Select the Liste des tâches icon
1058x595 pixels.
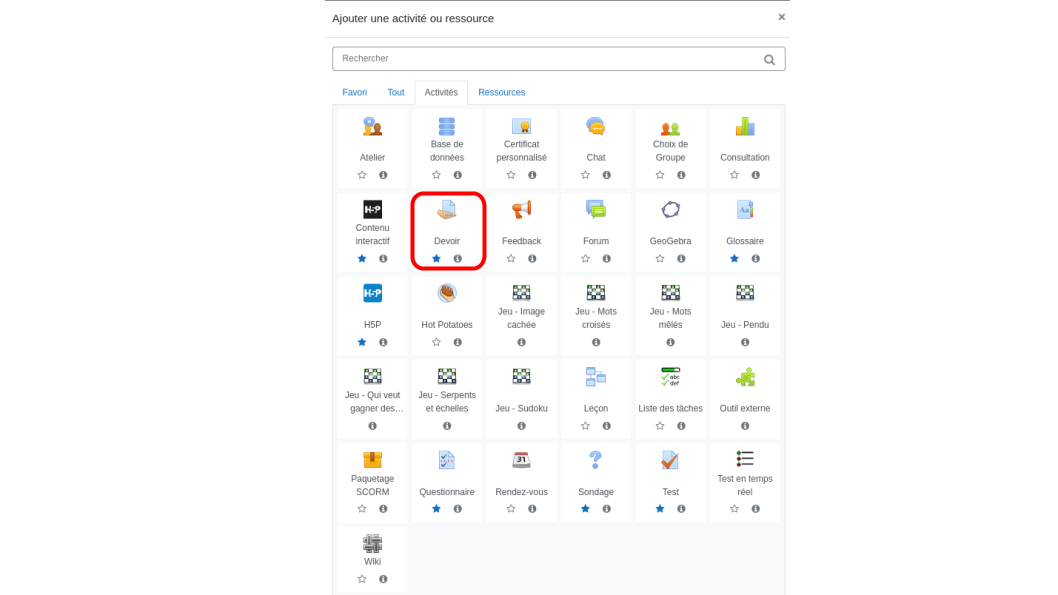pos(670,377)
